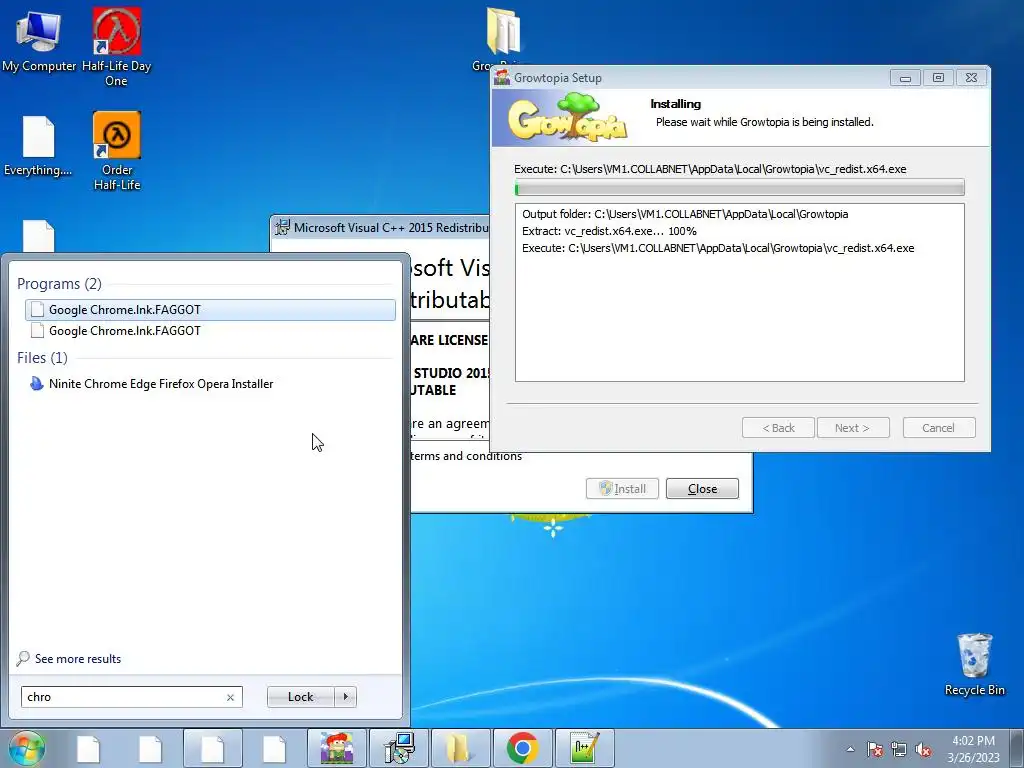Click the muted volume tray icon
The width and height of the screenshot is (1024, 768).
click(x=923, y=749)
